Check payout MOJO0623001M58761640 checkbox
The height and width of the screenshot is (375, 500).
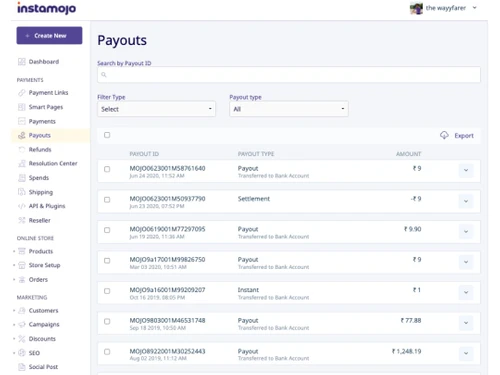click(x=107, y=169)
